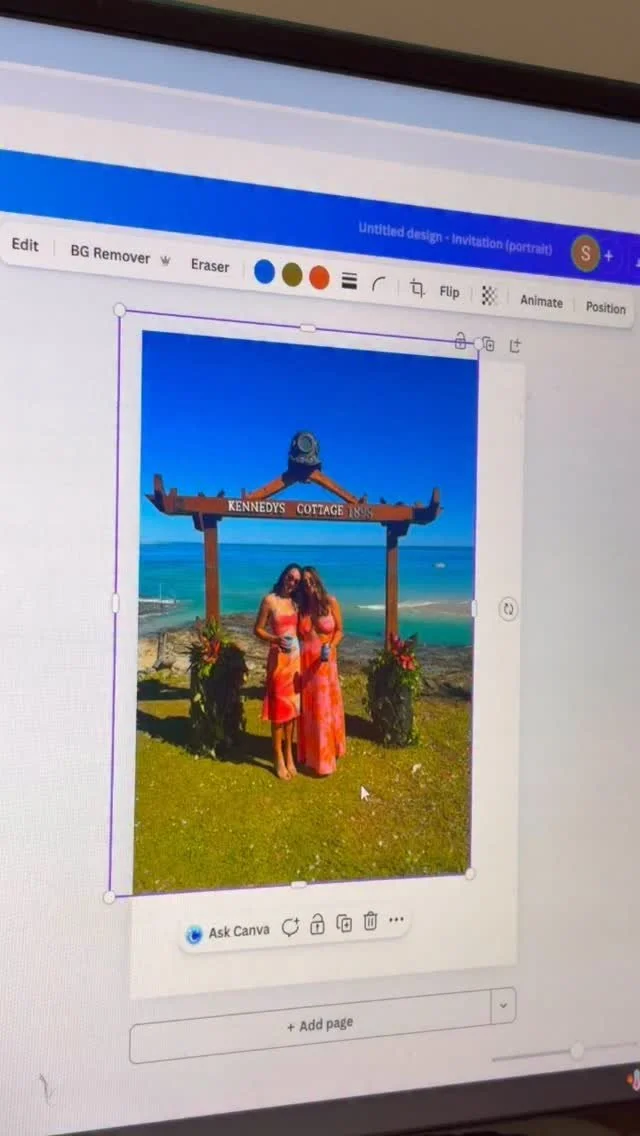This screenshot has height=1136, width=640.
Task: Delete the element with trash icon
Action: [x=370, y=921]
